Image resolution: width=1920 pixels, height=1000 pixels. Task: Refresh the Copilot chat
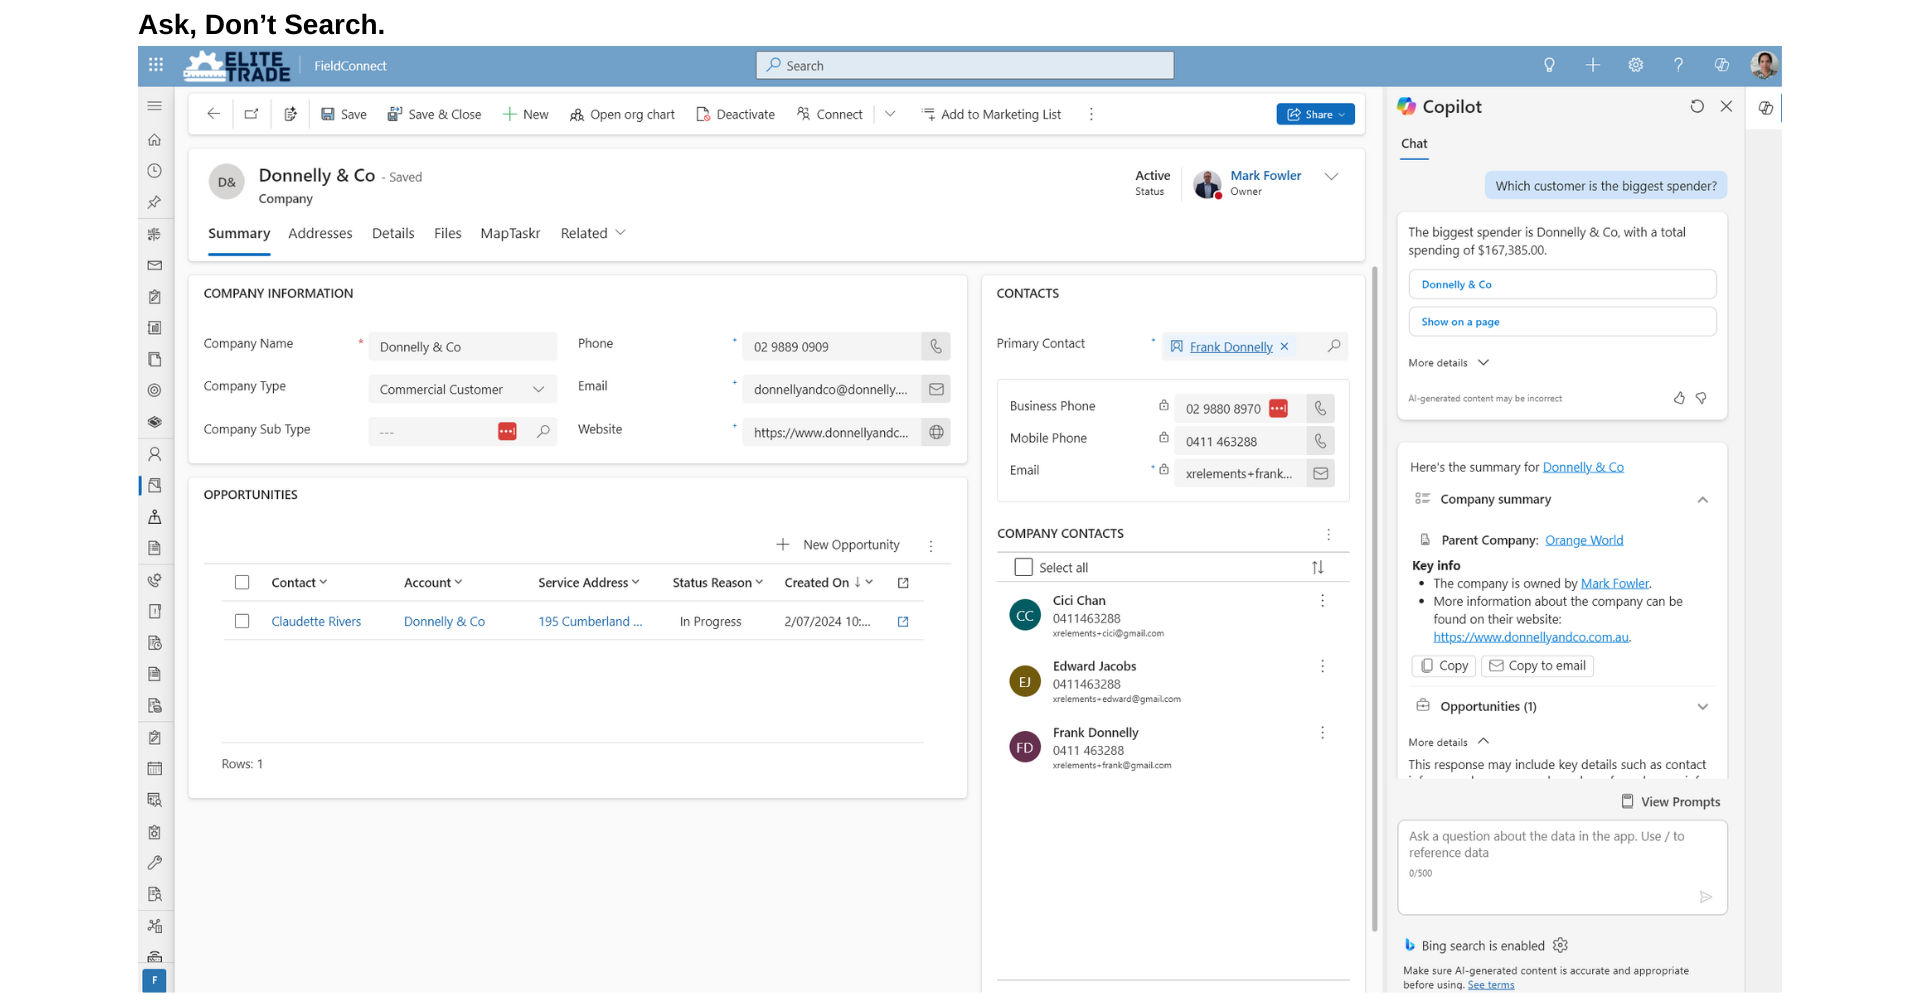coord(1697,106)
